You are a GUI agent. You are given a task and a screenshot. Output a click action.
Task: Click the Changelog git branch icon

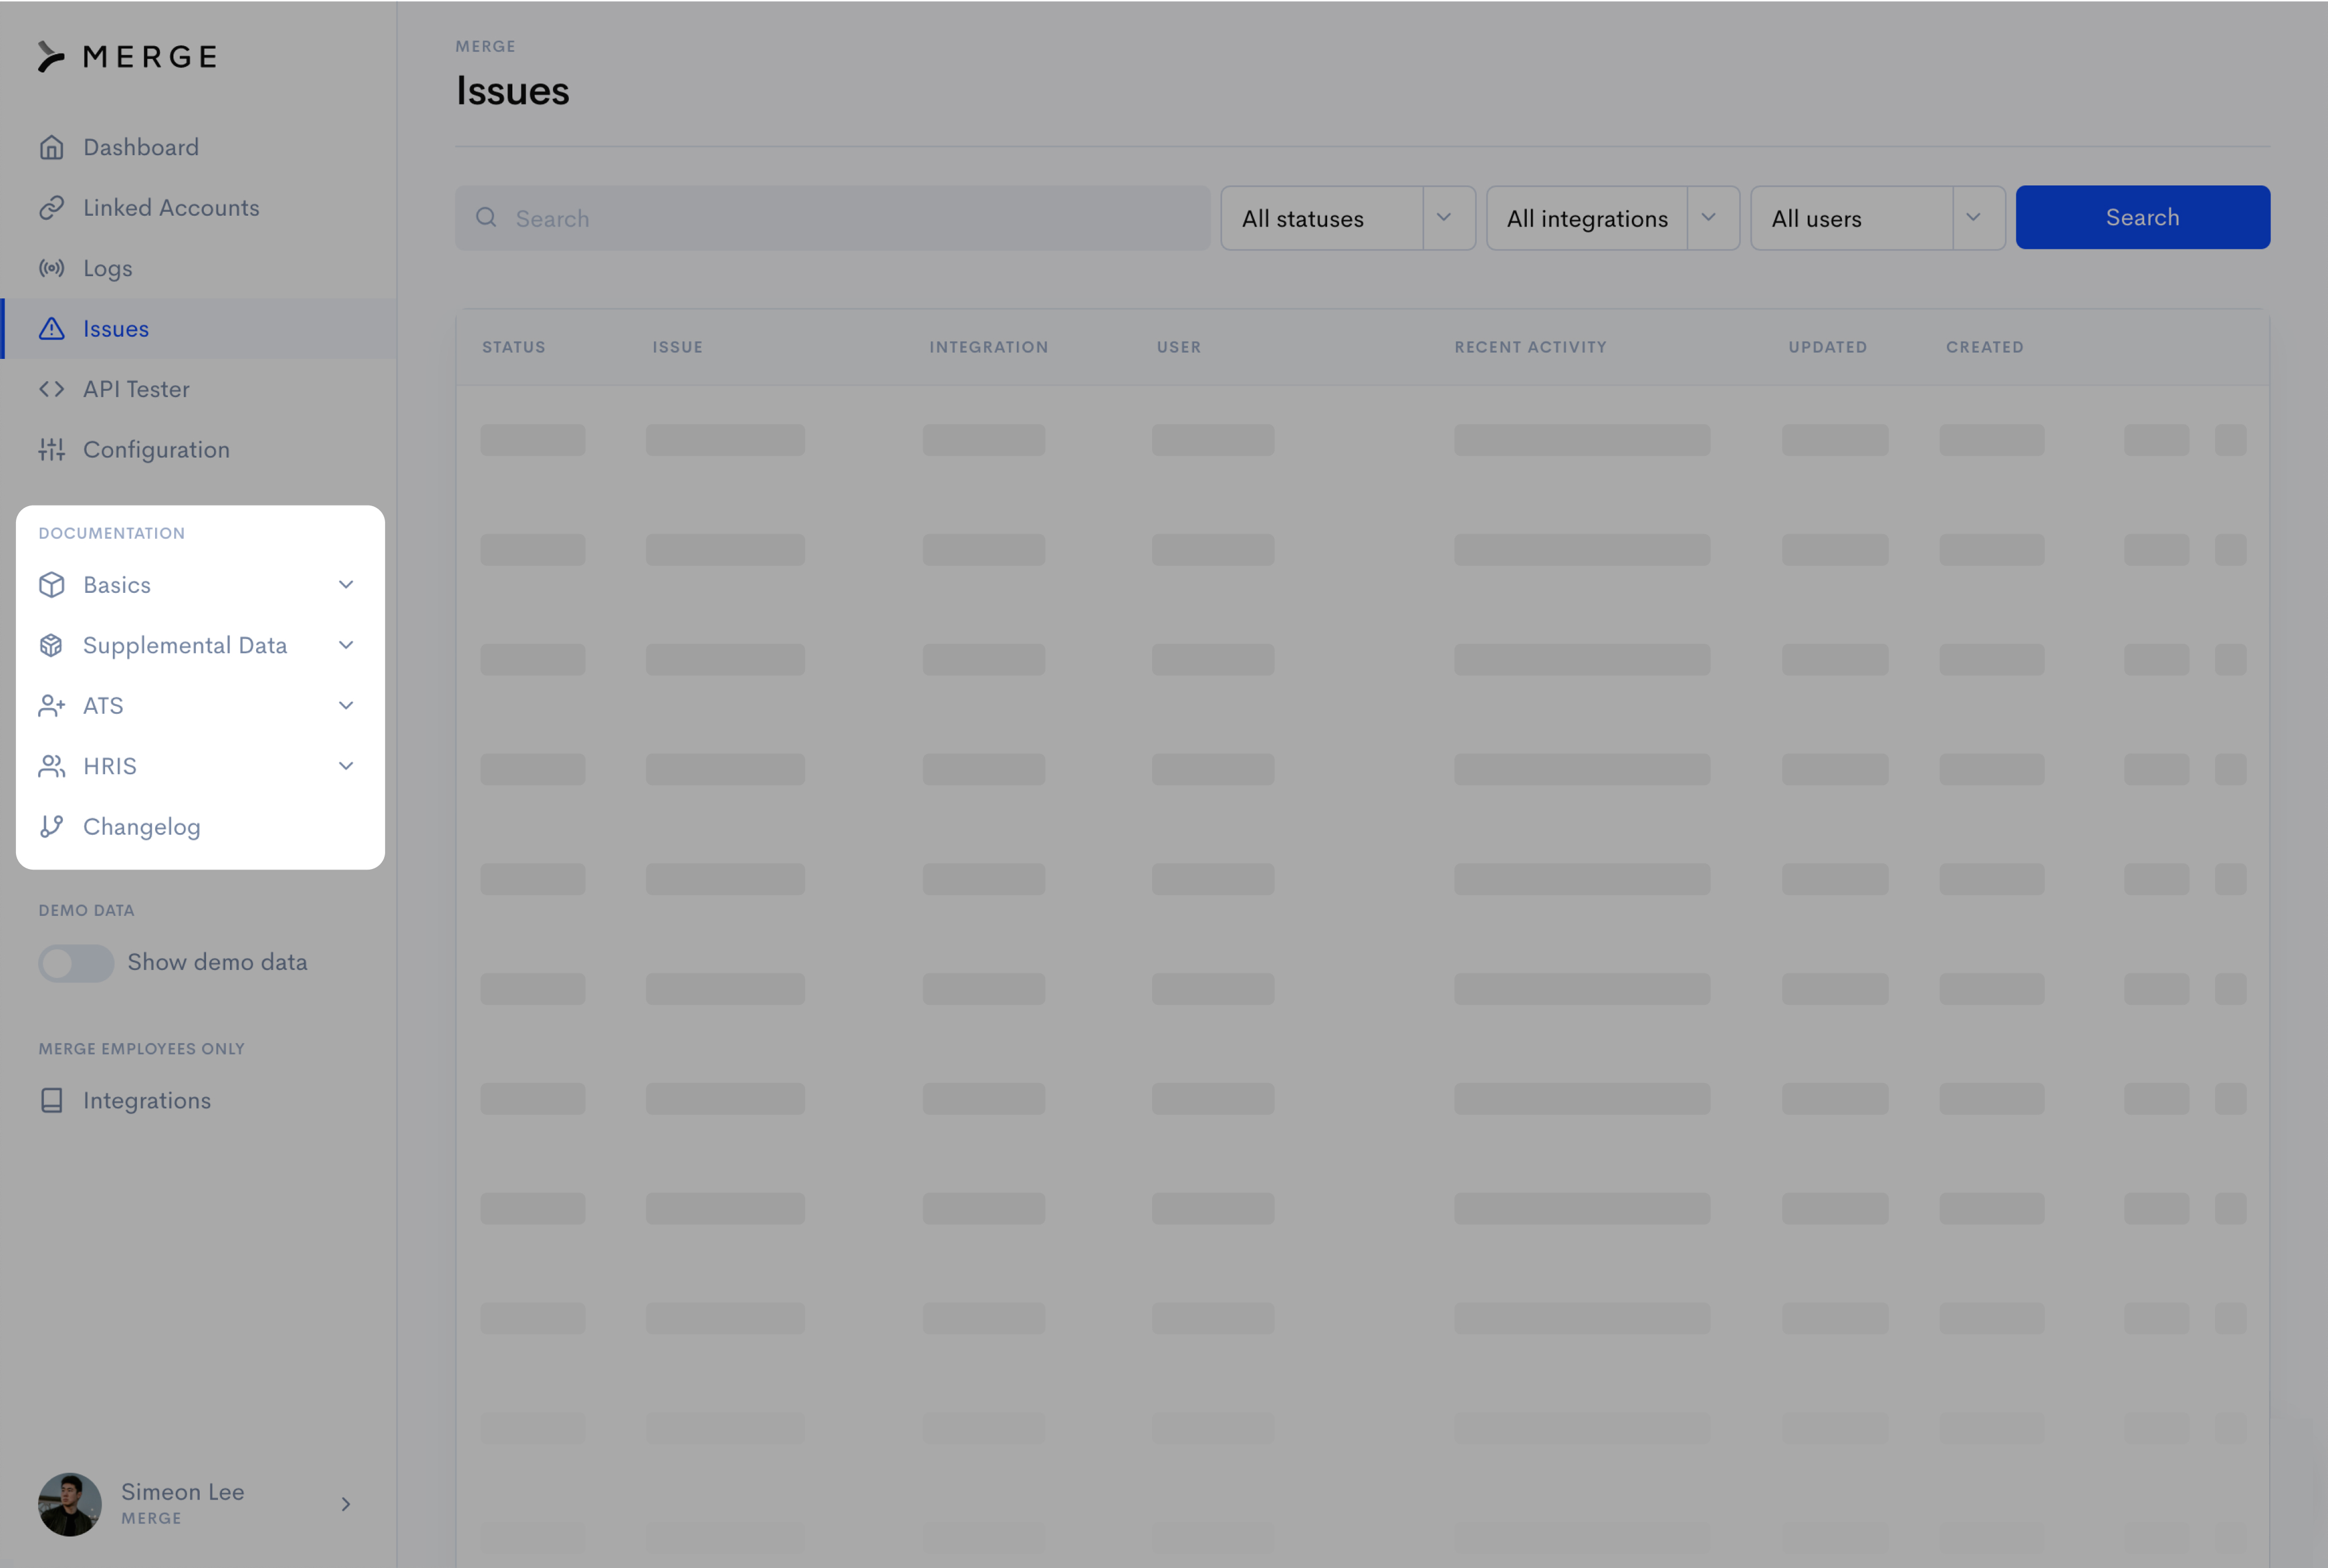click(52, 827)
